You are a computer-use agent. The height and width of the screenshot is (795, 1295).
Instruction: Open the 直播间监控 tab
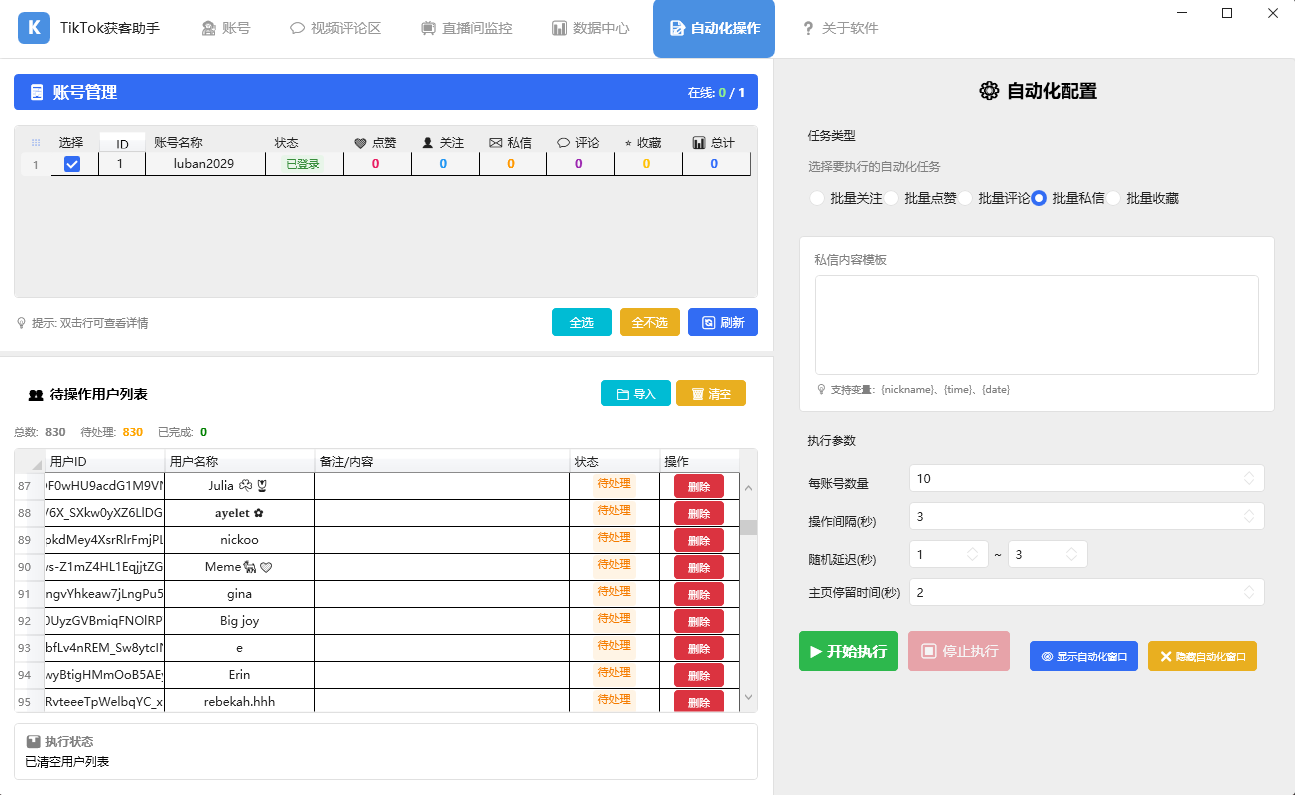pyautogui.click(x=466, y=28)
